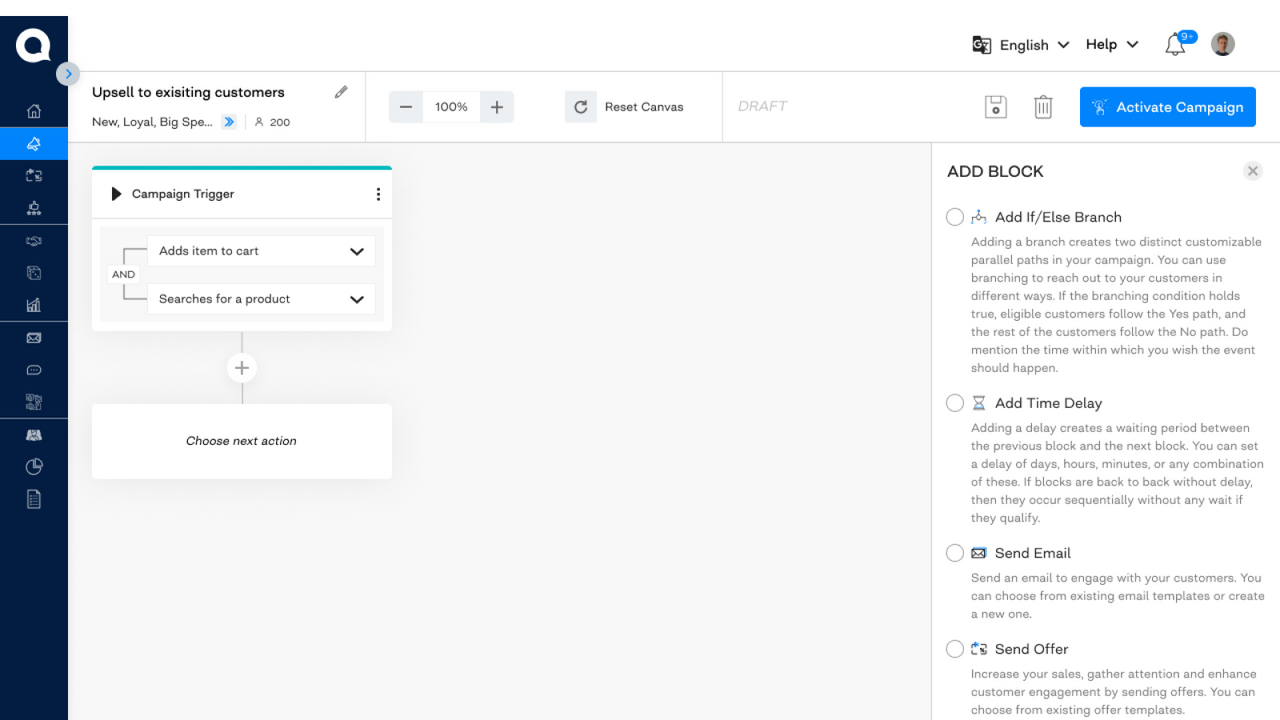Click the Send Email envelope icon
This screenshot has width=1280, height=720.
point(979,553)
